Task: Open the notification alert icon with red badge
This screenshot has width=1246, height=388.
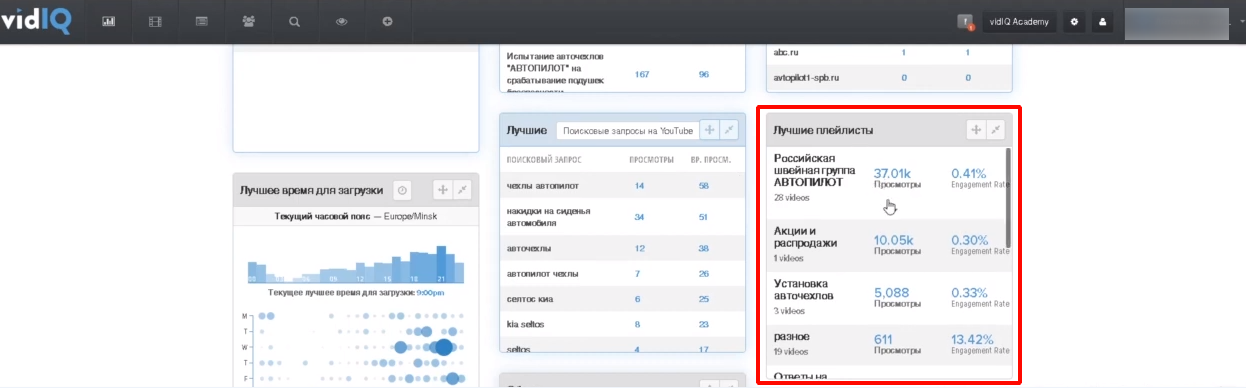Action: tap(965, 21)
